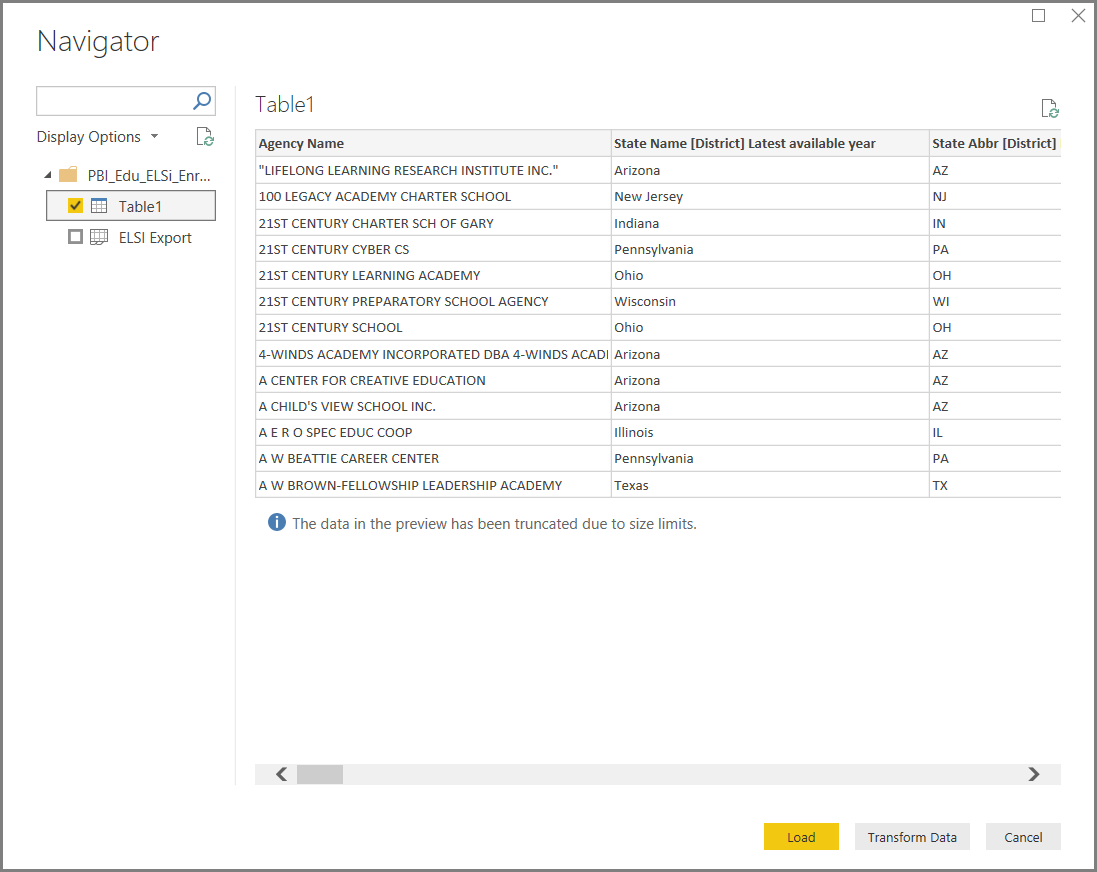1097x872 pixels.
Task: Refresh the Table1 preview icon
Action: pyautogui.click(x=1049, y=108)
